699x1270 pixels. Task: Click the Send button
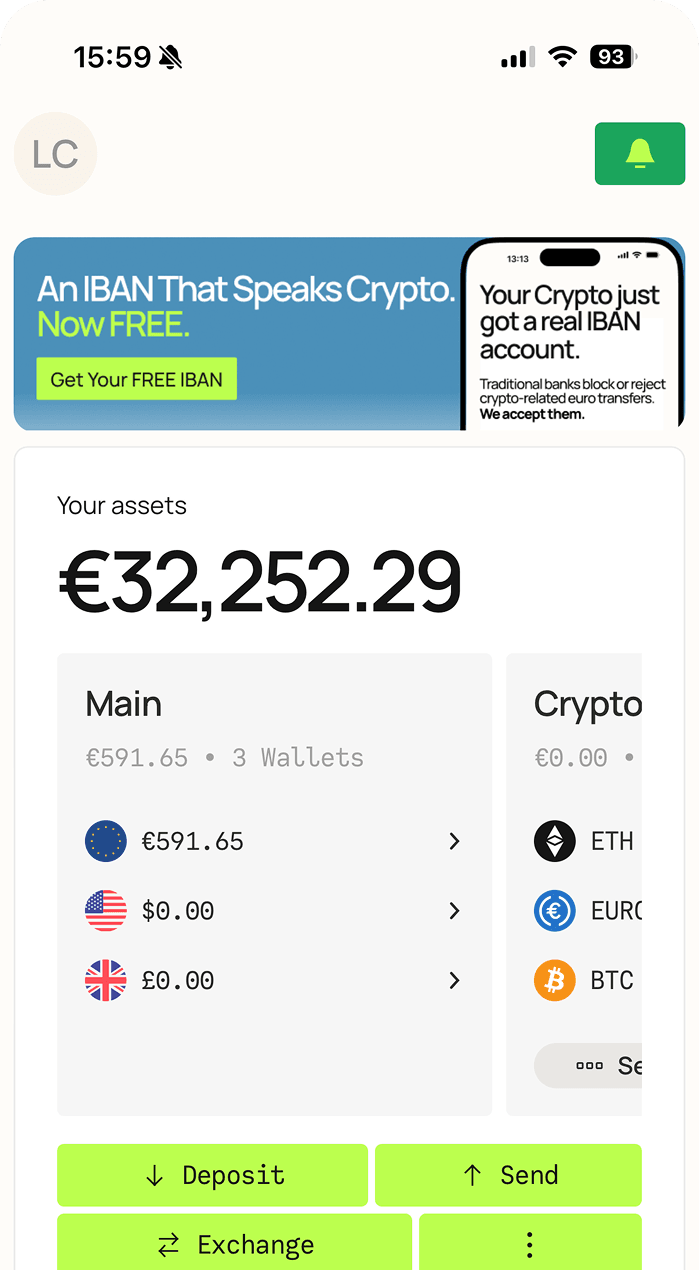tap(508, 1174)
